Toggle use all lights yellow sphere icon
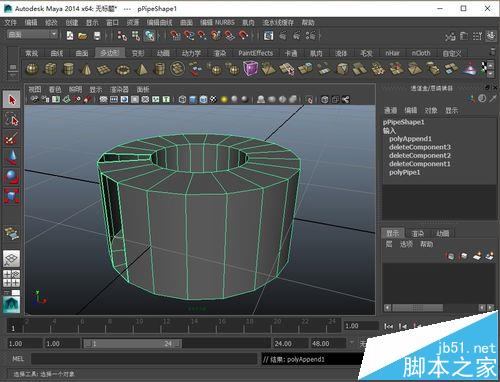The height and width of the screenshot is (382, 500). [x=224, y=99]
